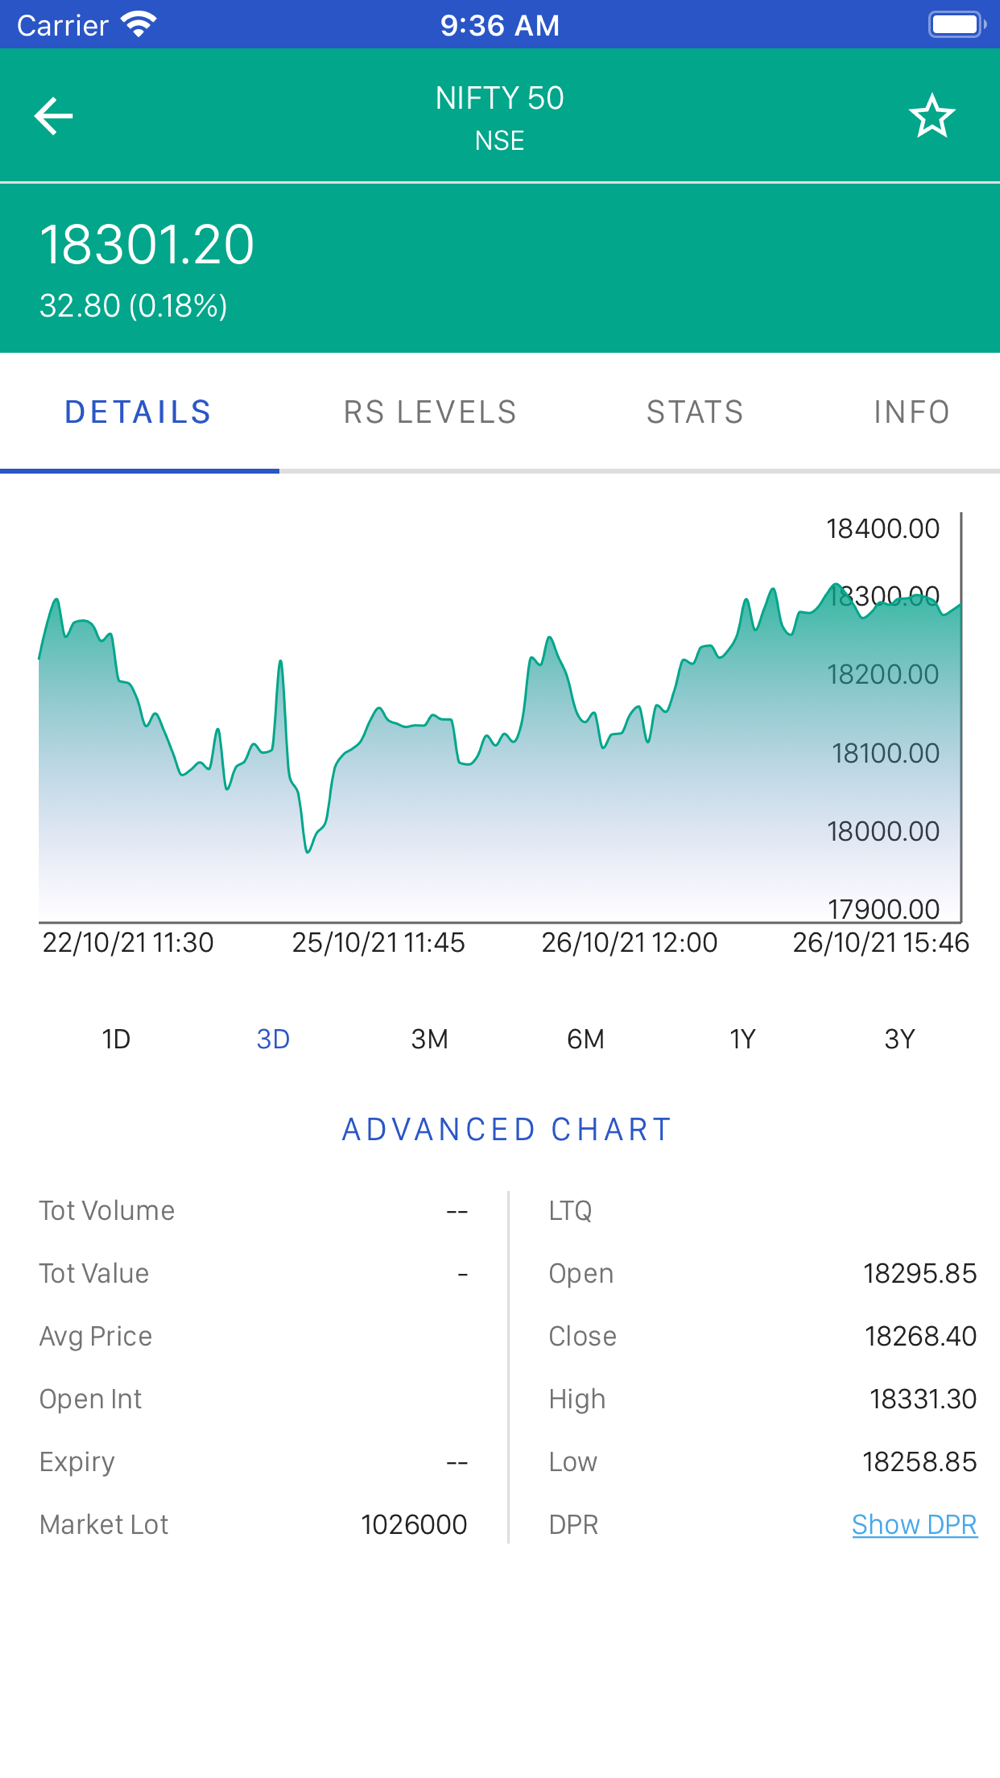Tap the Wi-Fi status icon

(138, 24)
